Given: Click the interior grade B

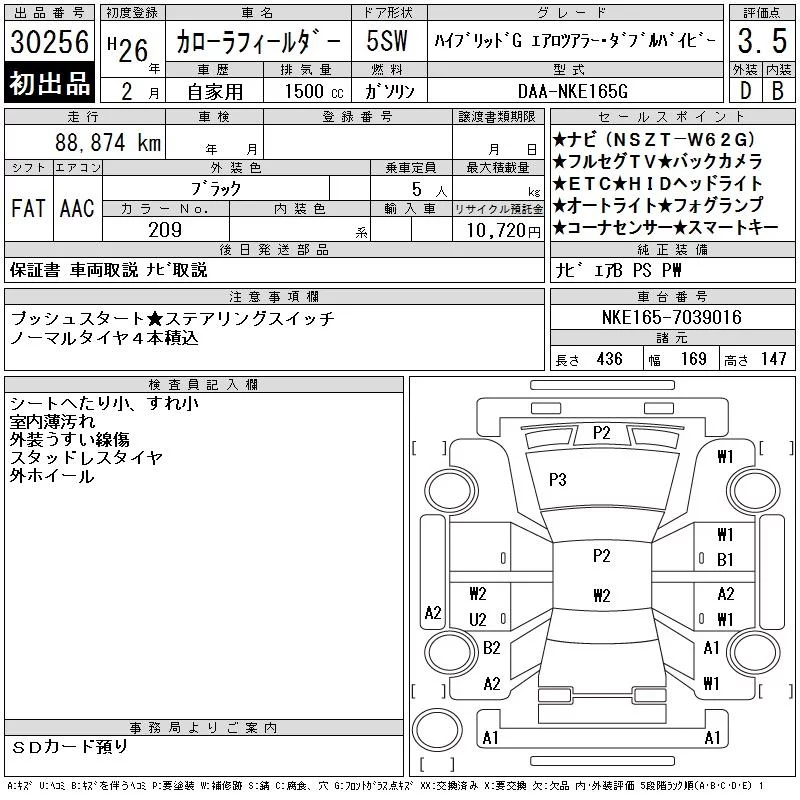Looking at the screenshot, I should (778, 91).
